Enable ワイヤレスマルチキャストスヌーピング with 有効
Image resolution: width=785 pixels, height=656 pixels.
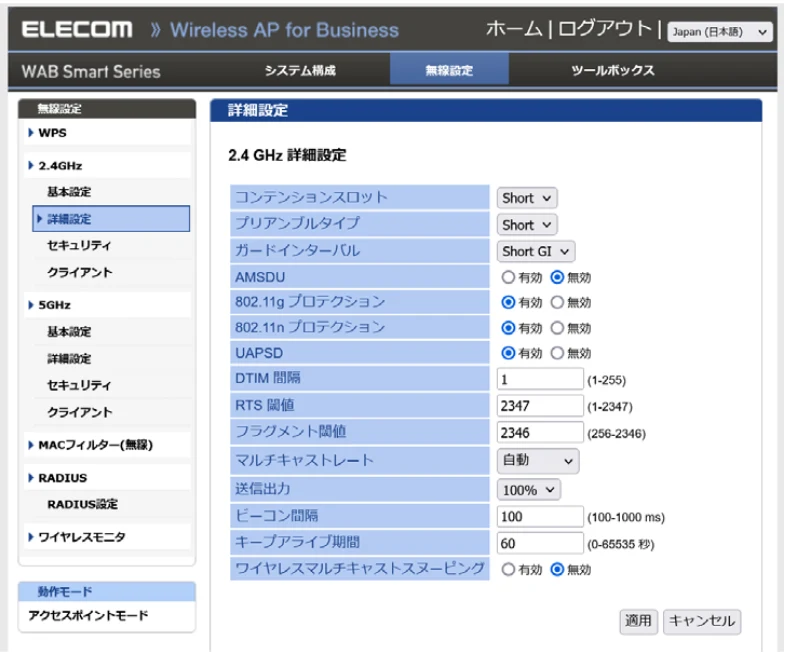tap(508, 569)
